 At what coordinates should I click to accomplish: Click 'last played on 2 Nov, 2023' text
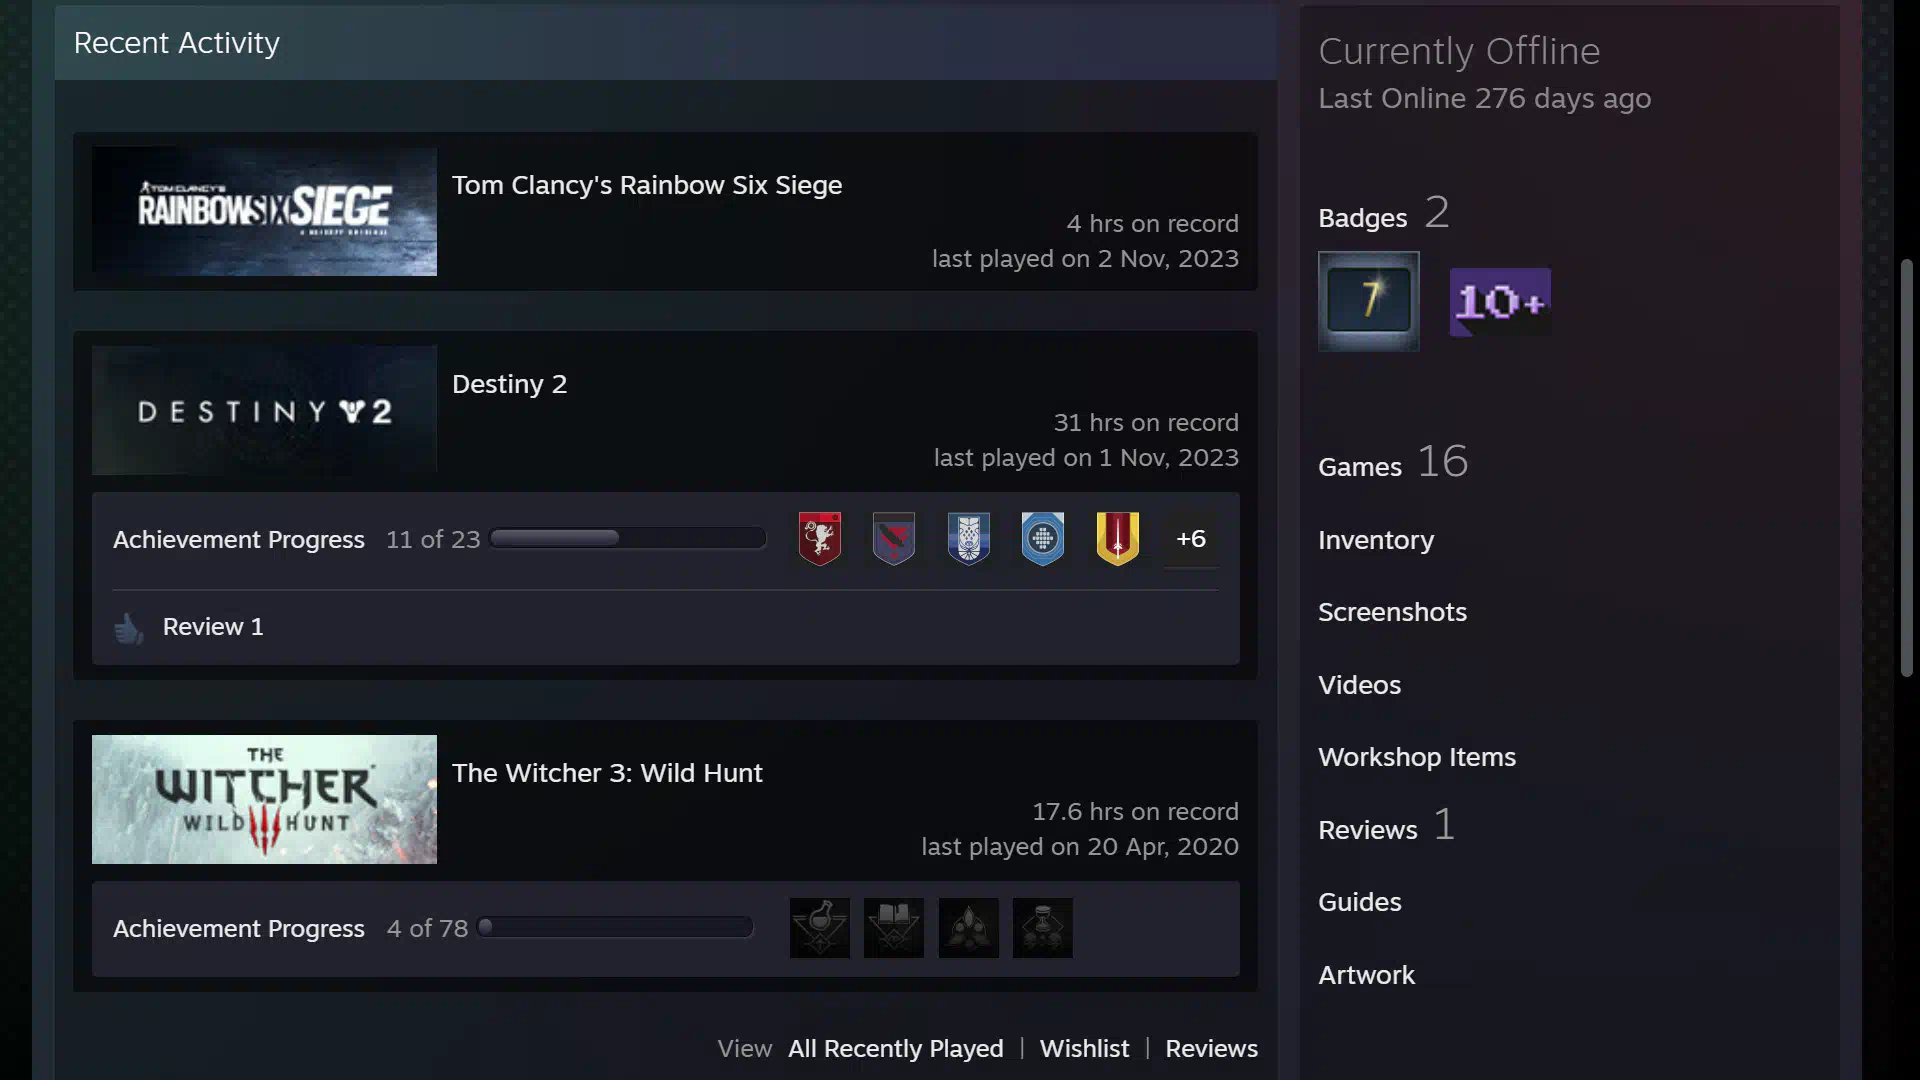pyautogui.click(x=1085, y=259)
